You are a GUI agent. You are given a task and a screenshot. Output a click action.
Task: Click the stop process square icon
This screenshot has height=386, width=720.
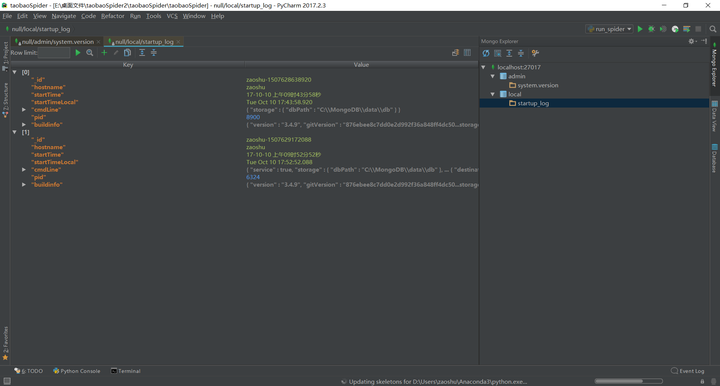pyautogui.click(x=698, y=29)
